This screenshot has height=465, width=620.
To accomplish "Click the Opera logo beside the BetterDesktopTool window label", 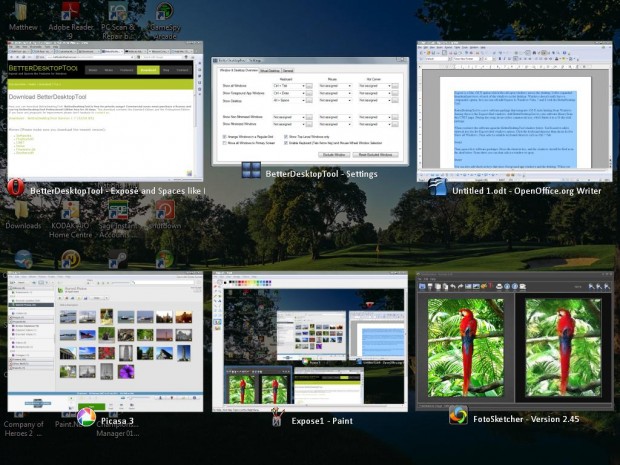I will click(16, 187).
